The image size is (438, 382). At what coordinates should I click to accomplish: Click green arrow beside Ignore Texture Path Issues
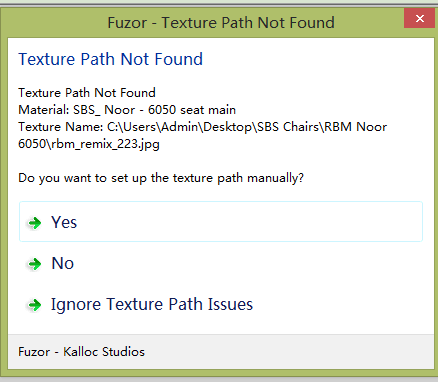(35, 305)
